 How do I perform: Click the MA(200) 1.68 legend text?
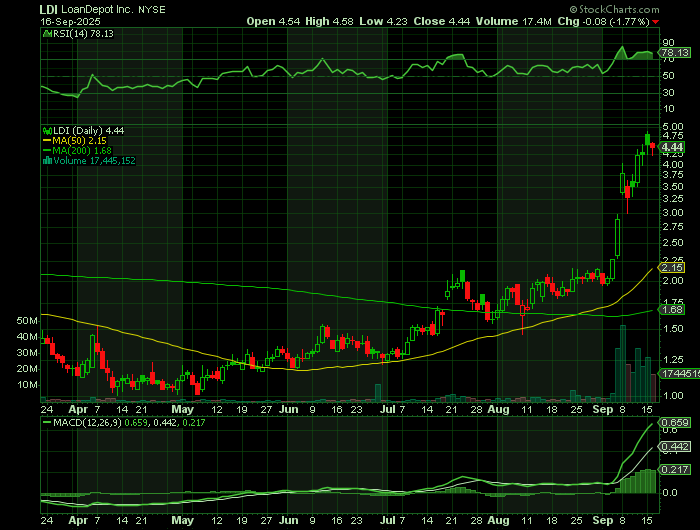tap(82, 151)
